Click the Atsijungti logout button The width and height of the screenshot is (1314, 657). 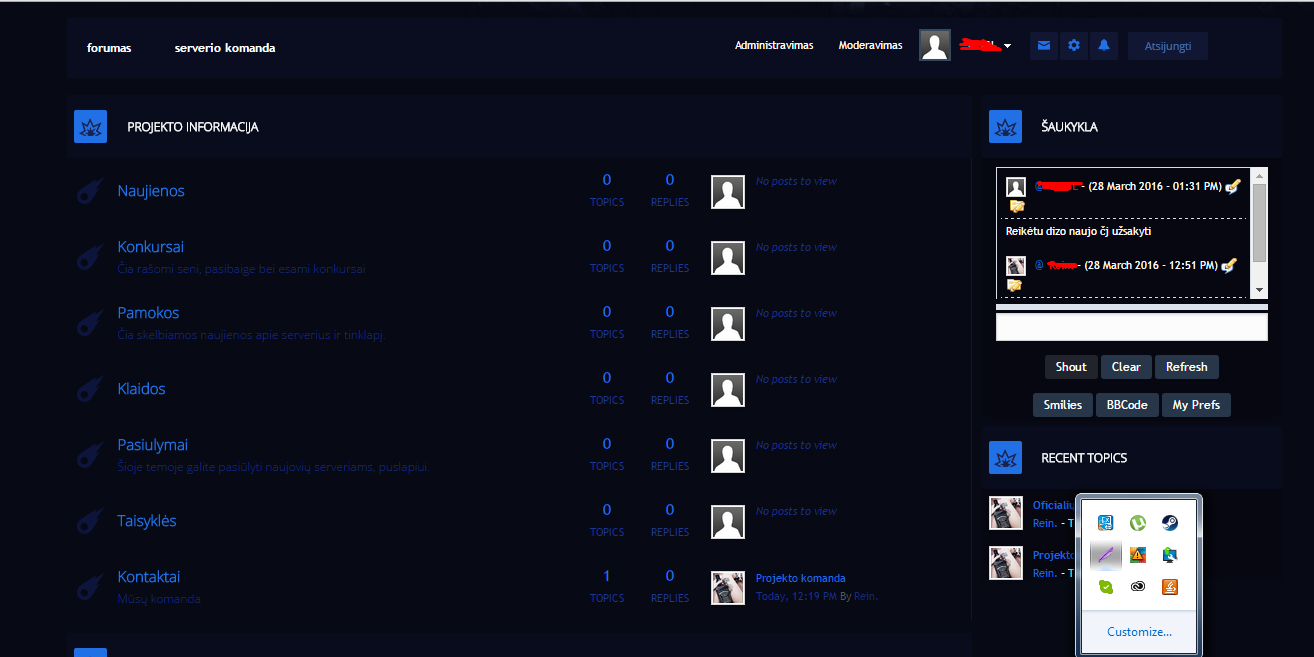(1168, 46)
